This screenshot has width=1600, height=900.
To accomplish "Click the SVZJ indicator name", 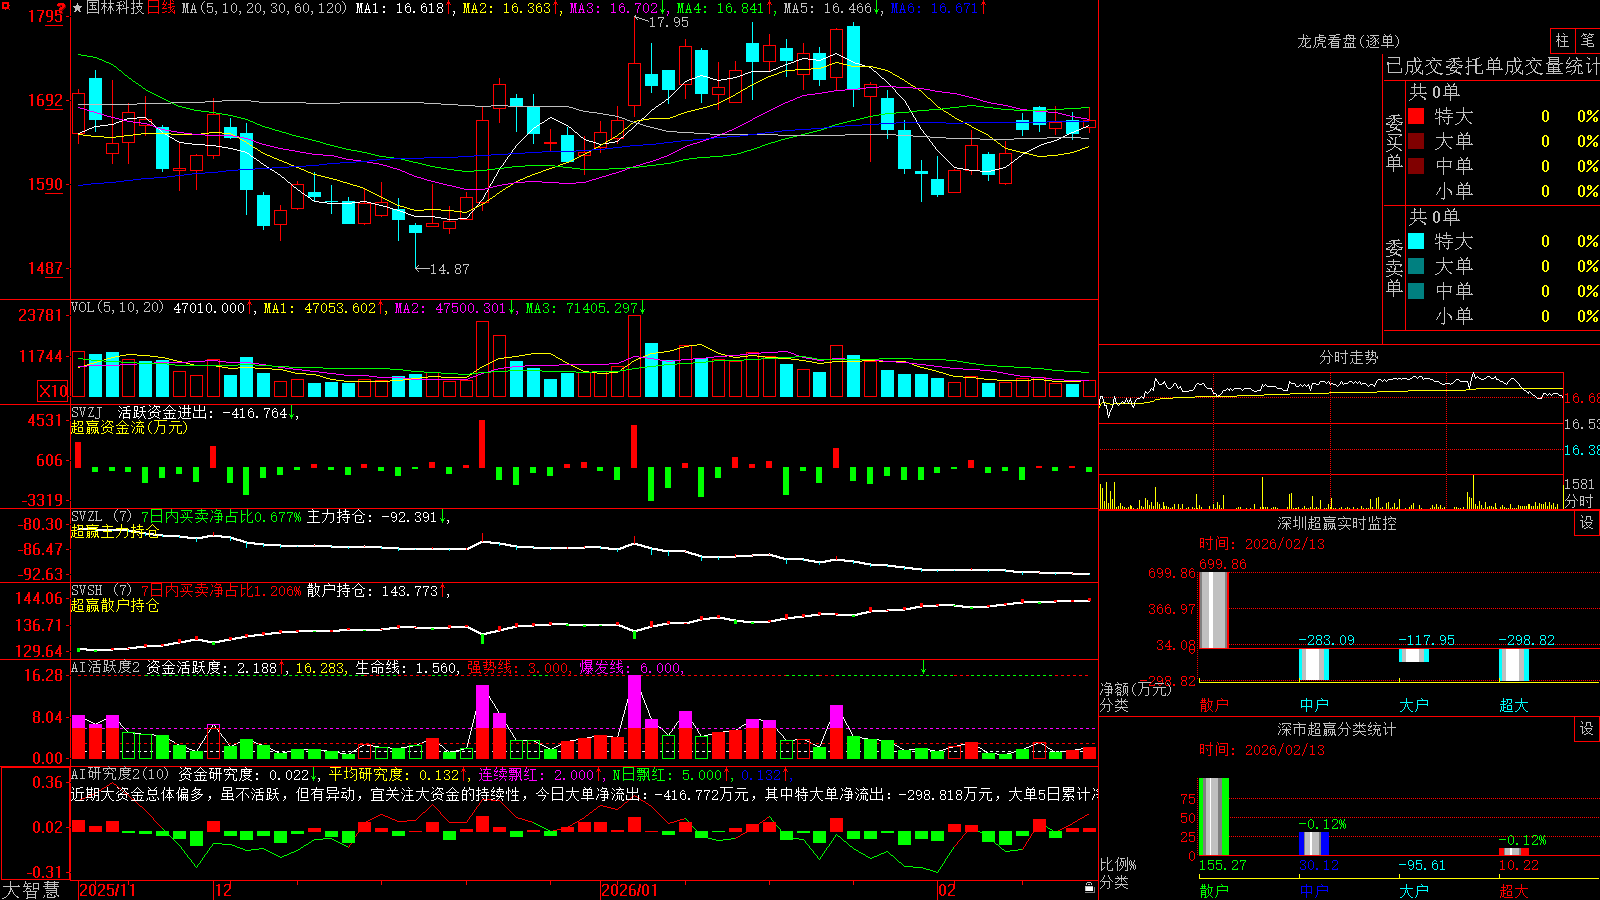I will (87, 412).
